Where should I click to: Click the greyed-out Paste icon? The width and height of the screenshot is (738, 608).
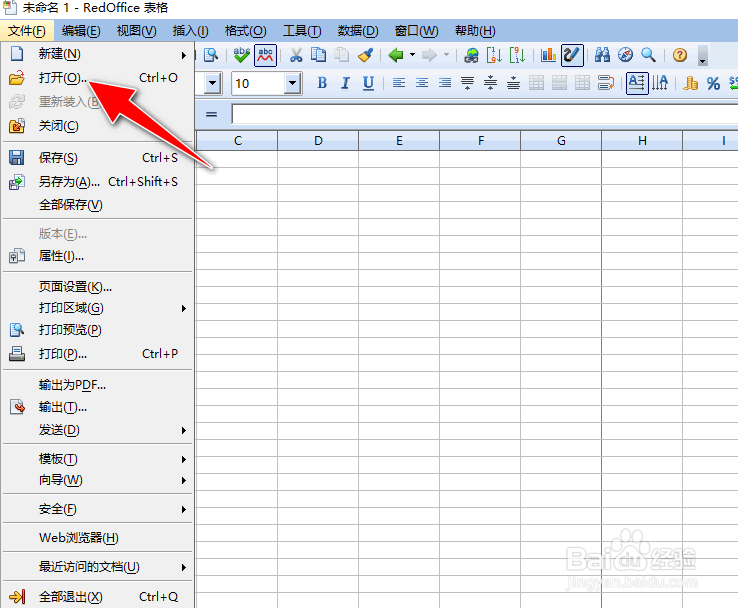point(342,56)
